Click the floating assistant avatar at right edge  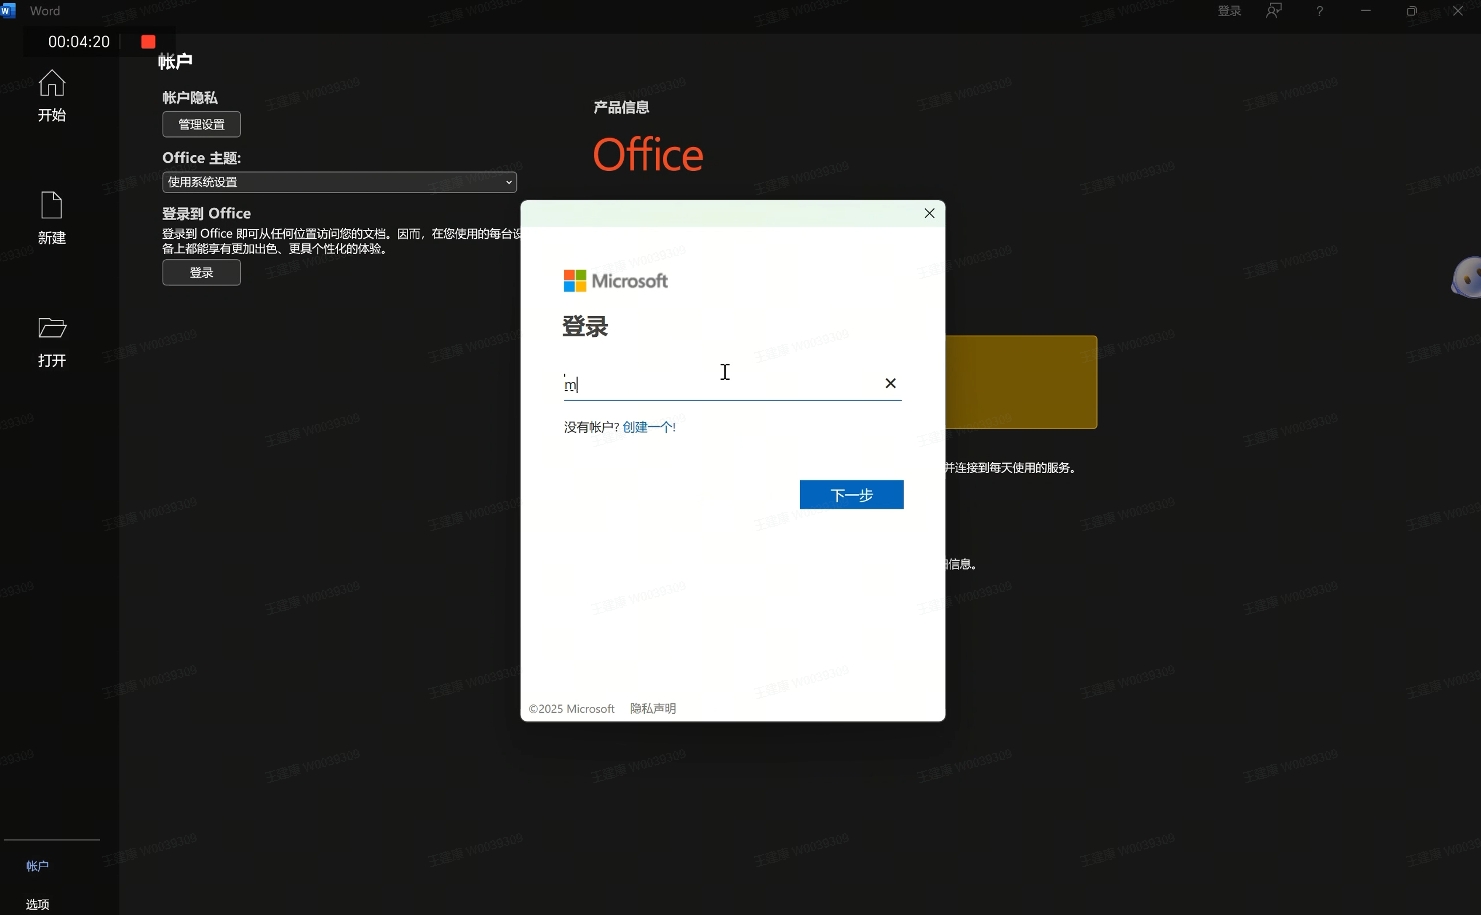pos(1466,277)
